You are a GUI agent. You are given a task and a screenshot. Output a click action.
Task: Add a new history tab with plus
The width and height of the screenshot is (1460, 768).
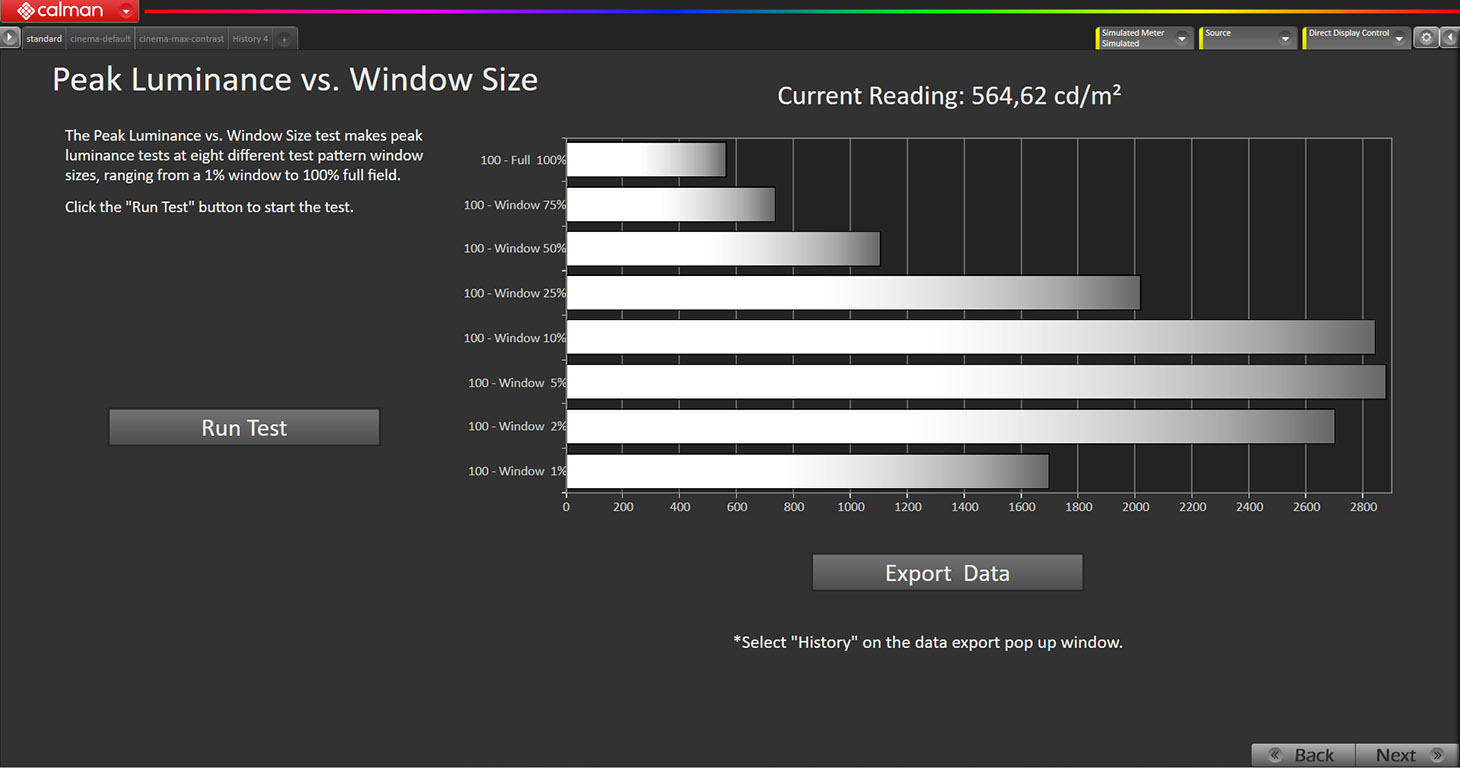tap(284, 40)
